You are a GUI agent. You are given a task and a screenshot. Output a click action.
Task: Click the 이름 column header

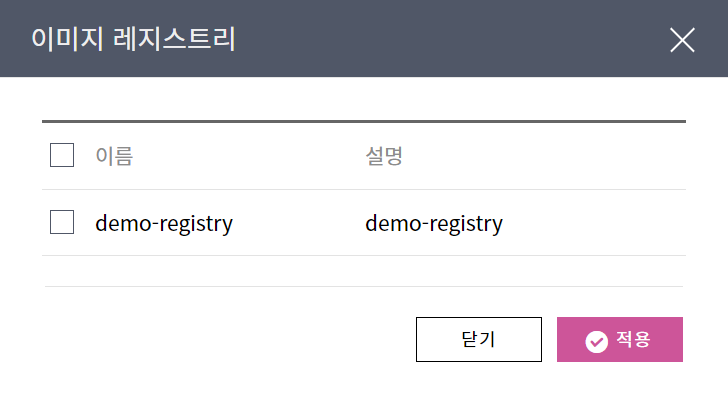114,156
